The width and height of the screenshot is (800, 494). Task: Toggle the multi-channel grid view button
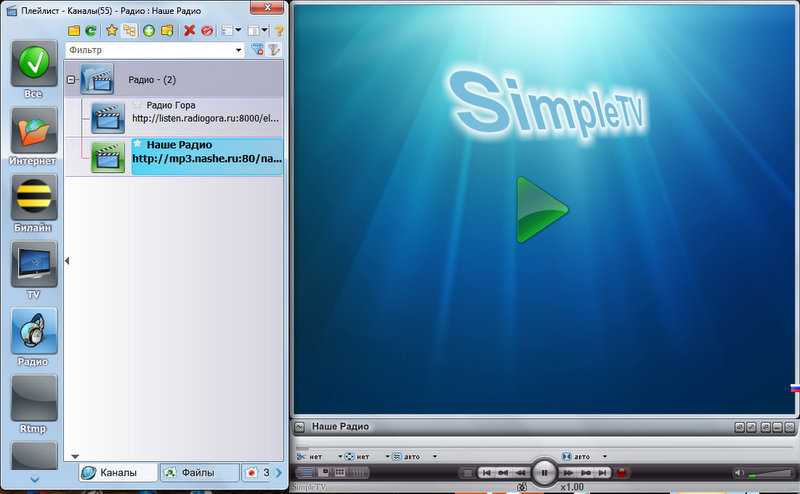340,473
